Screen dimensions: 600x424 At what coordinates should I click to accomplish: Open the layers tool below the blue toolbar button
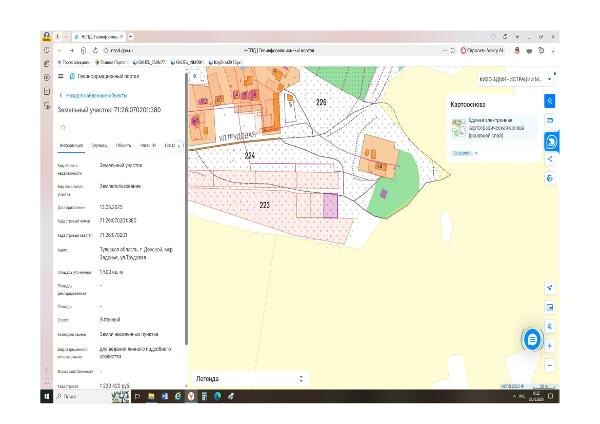tap(549, 121)
